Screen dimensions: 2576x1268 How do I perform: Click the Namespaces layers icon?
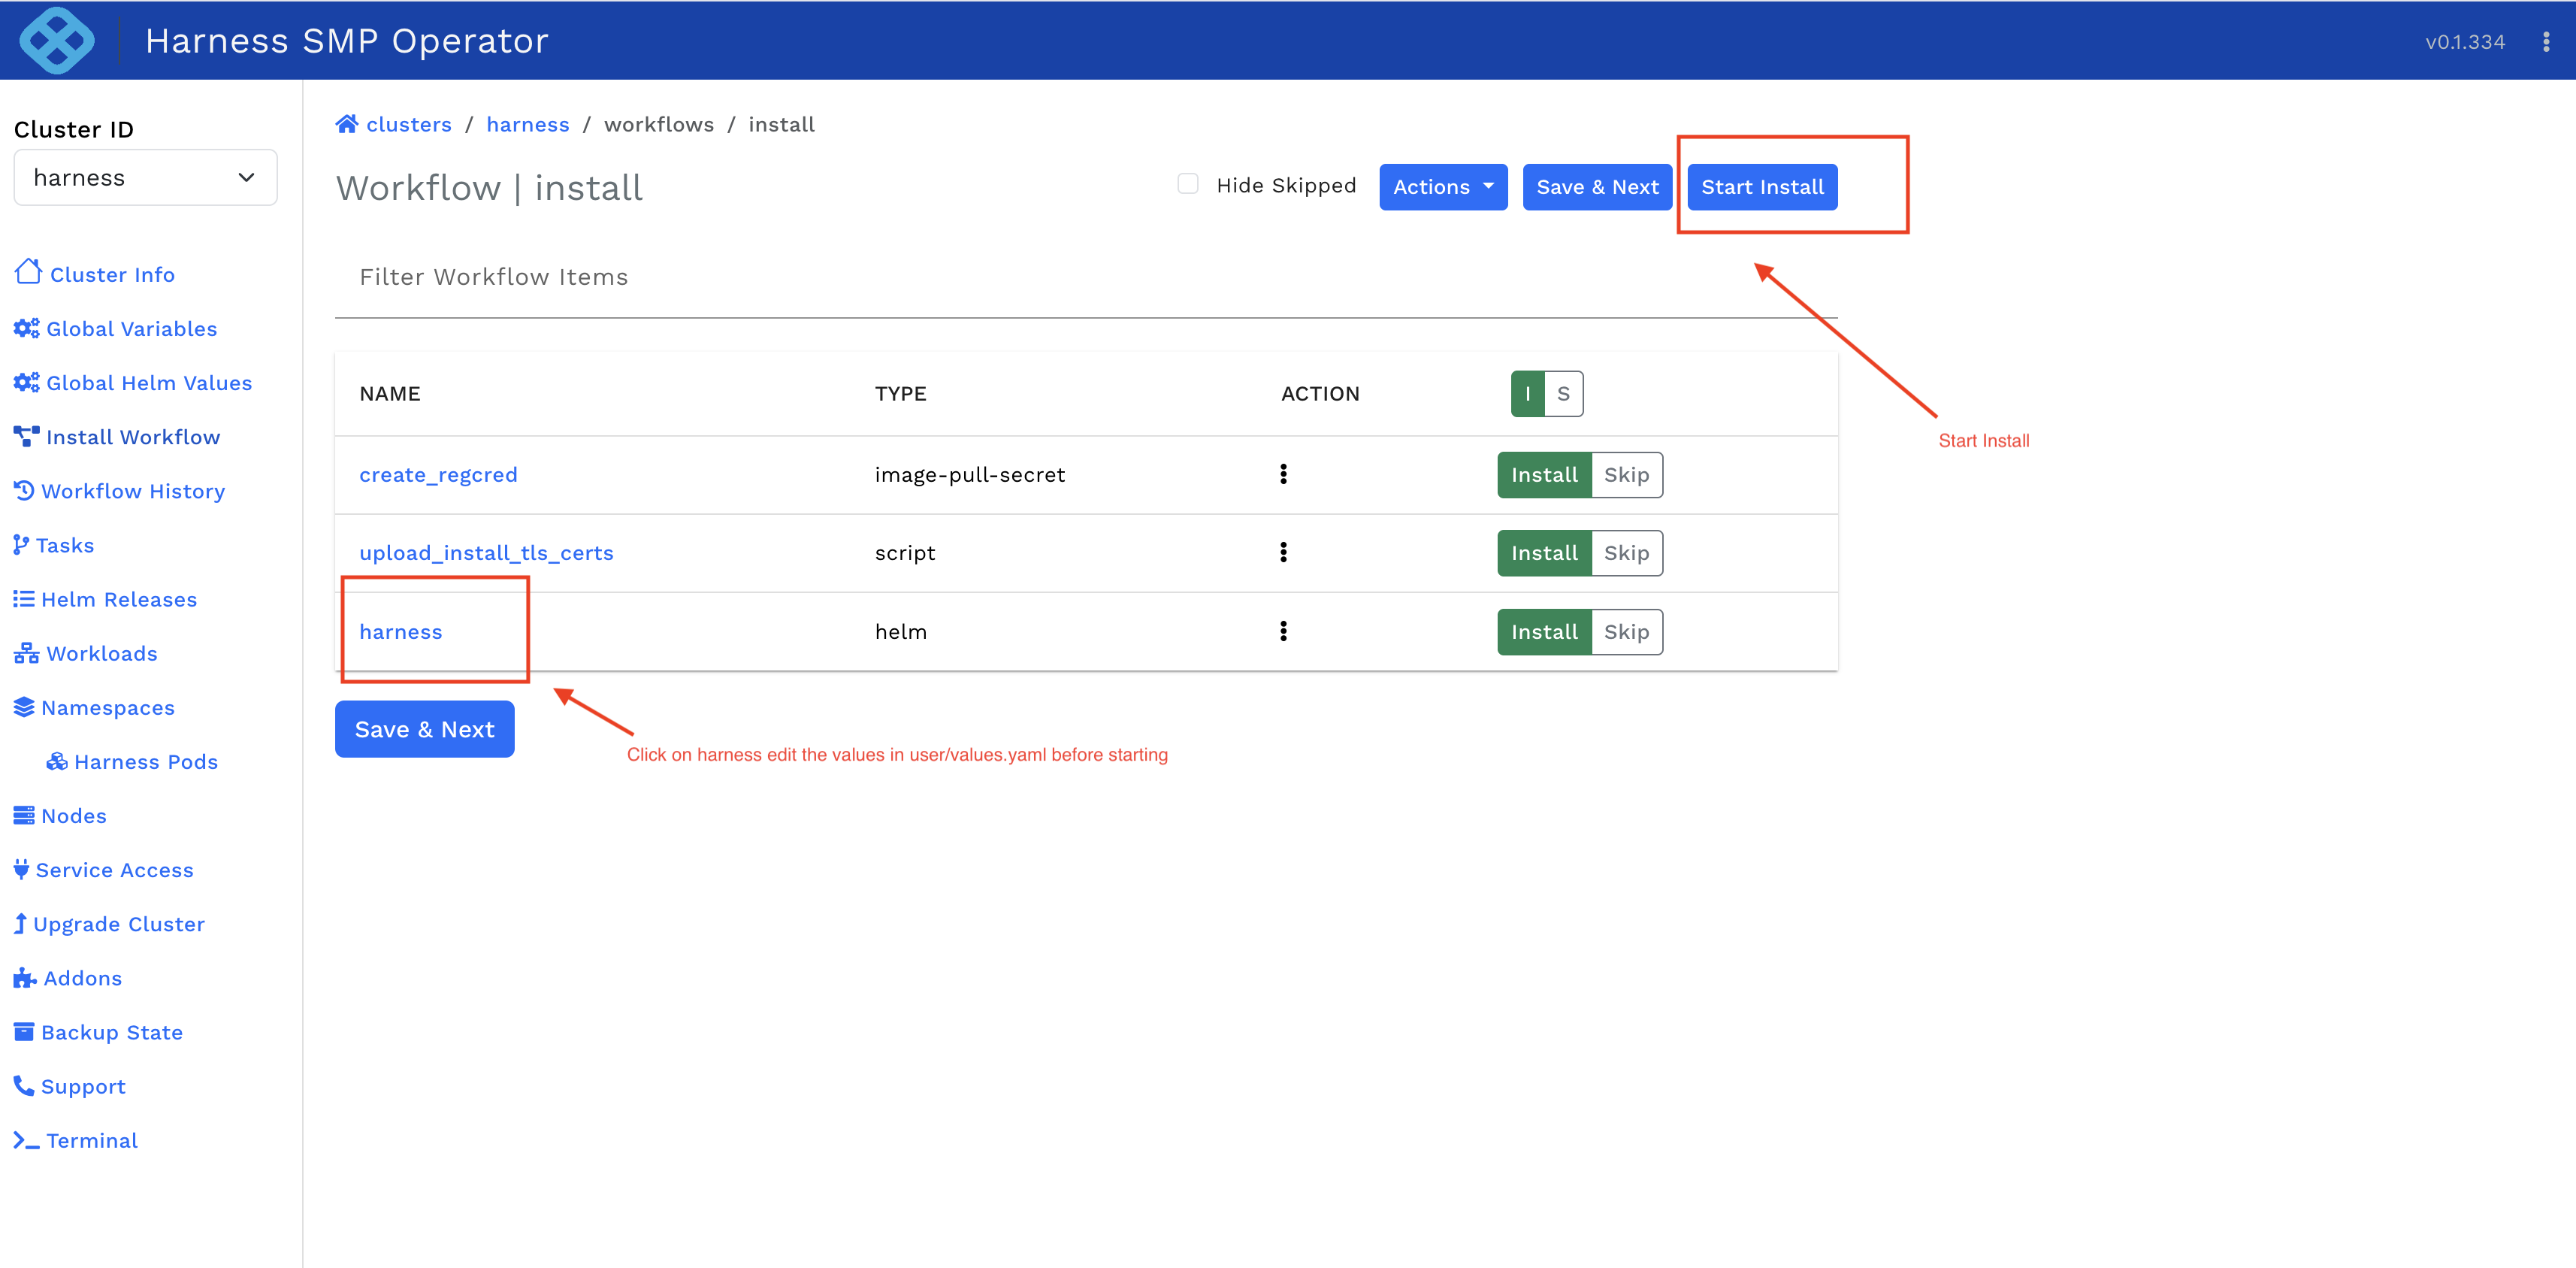24,707
